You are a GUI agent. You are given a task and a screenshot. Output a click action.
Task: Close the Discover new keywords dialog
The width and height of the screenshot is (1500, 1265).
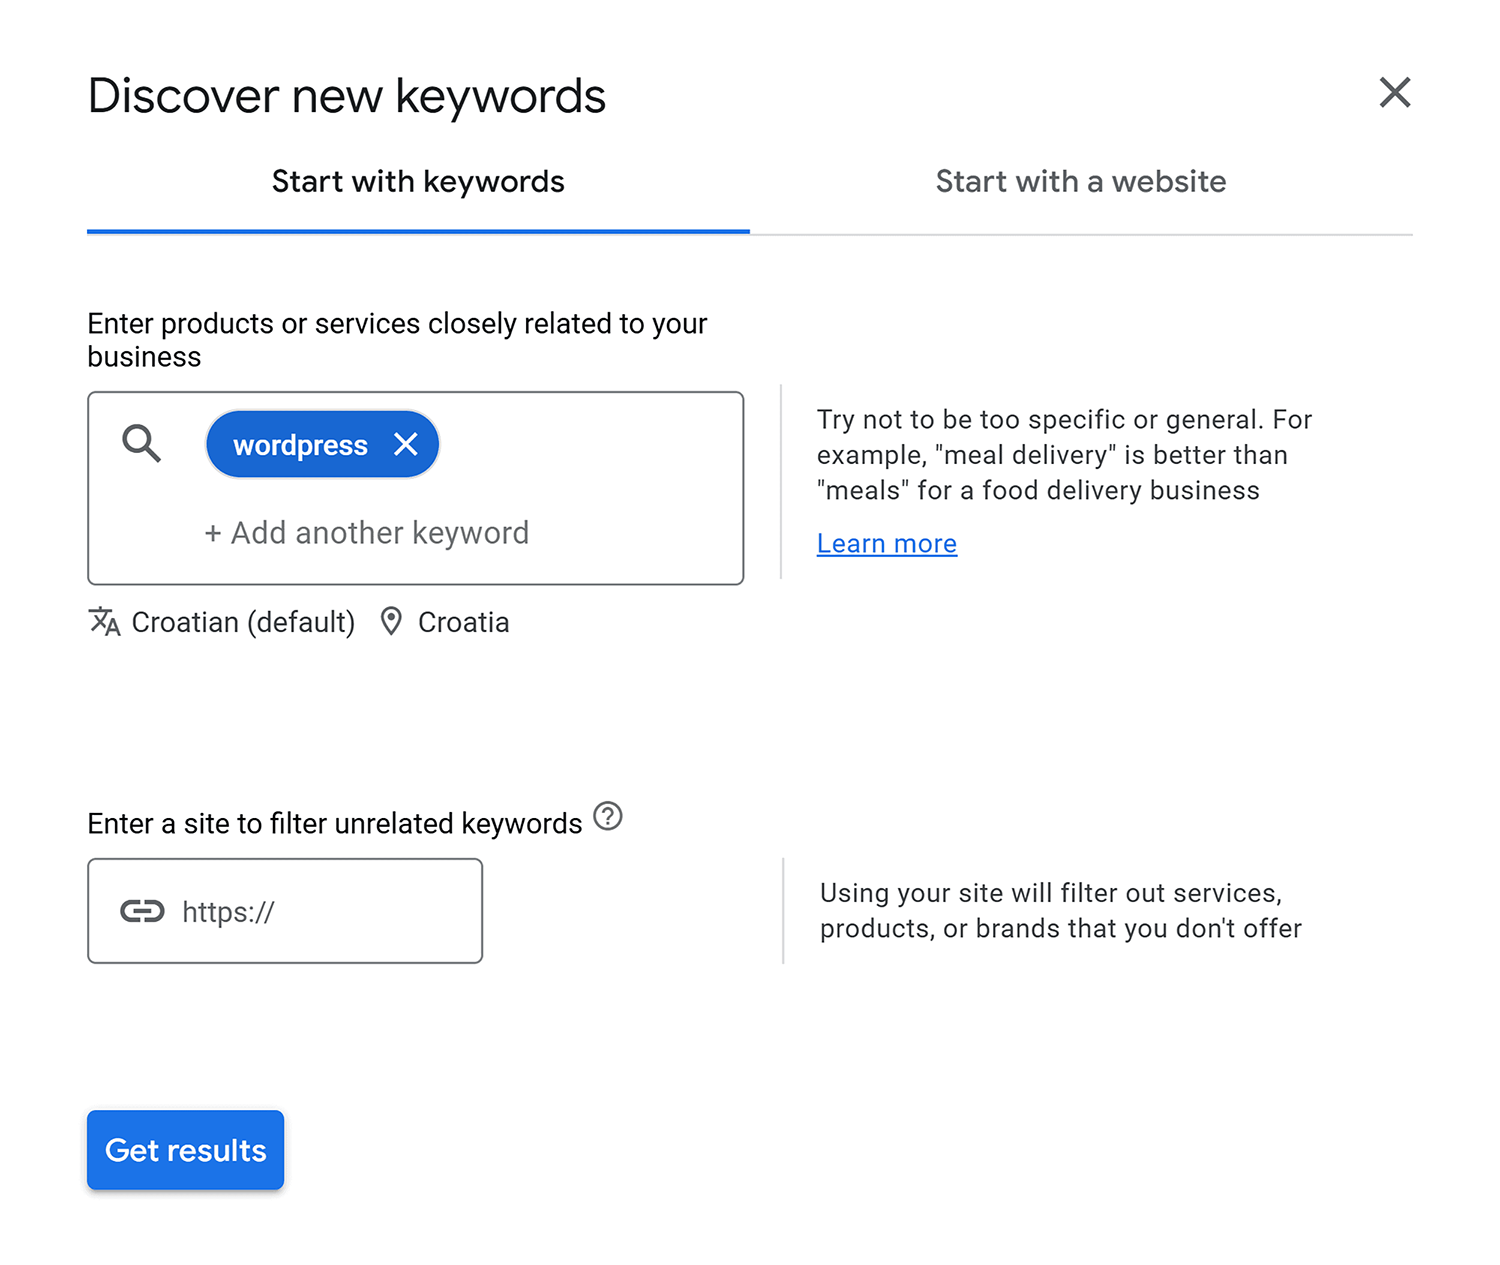1394,93
